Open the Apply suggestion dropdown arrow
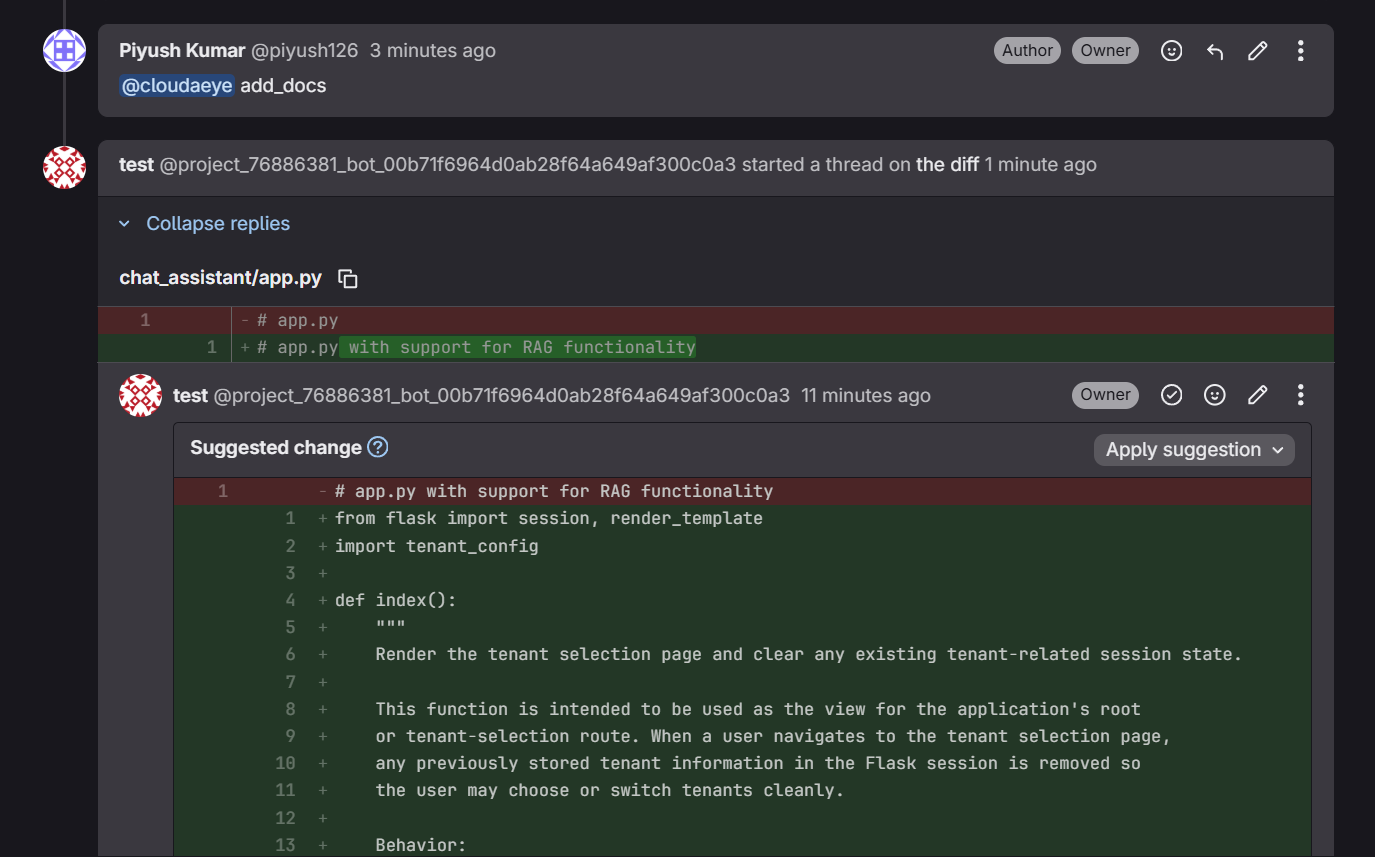 point(1278,449)
